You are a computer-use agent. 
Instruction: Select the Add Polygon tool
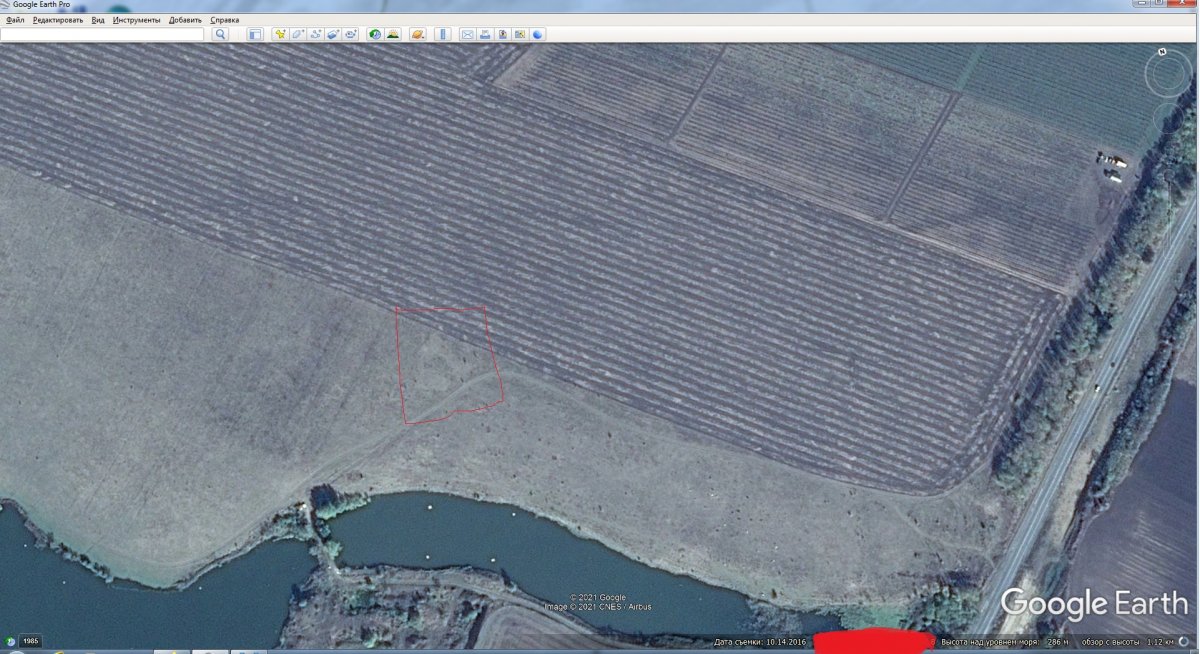click(299, 34)
